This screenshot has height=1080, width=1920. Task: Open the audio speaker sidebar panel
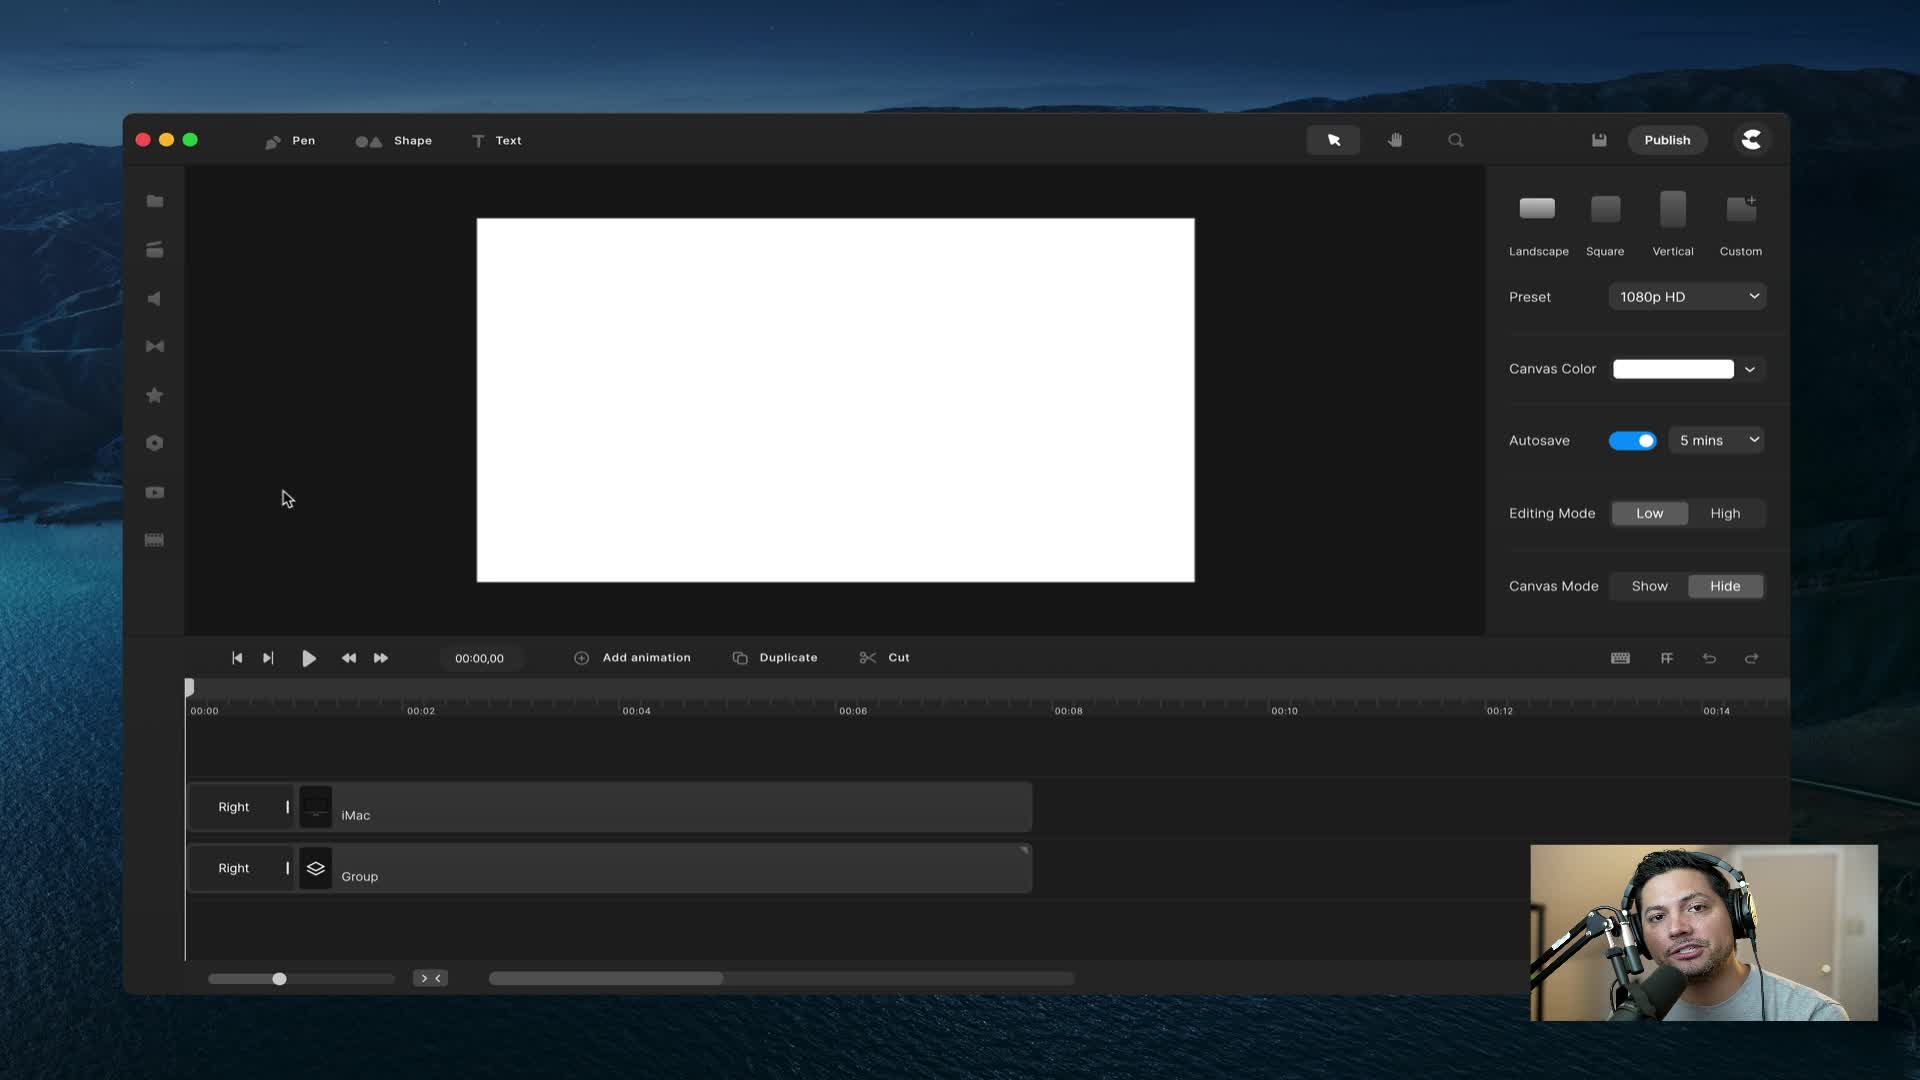(x=155, y=299)
